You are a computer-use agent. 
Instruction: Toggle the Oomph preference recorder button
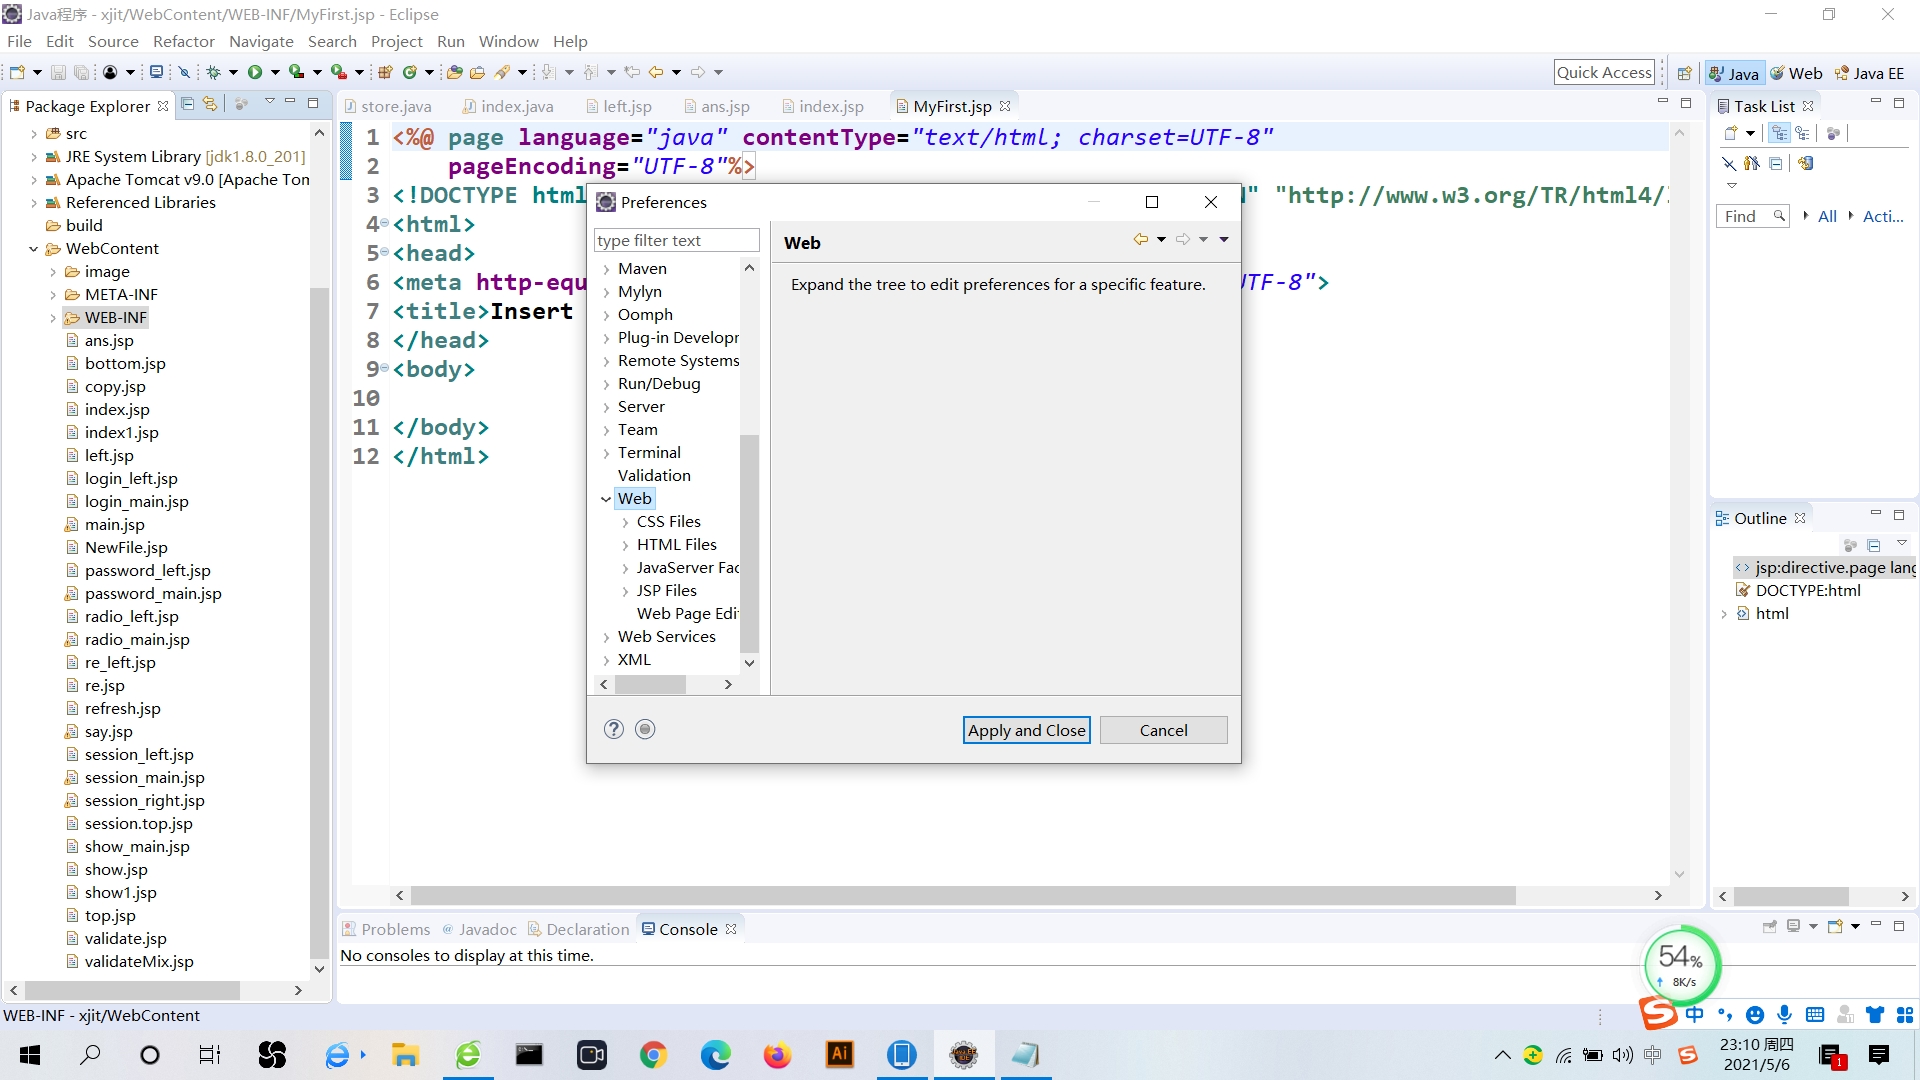(x=645, y=729)
